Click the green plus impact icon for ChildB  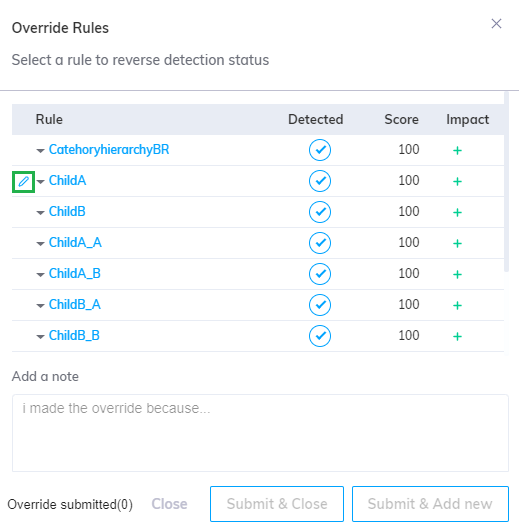point(457,212)
